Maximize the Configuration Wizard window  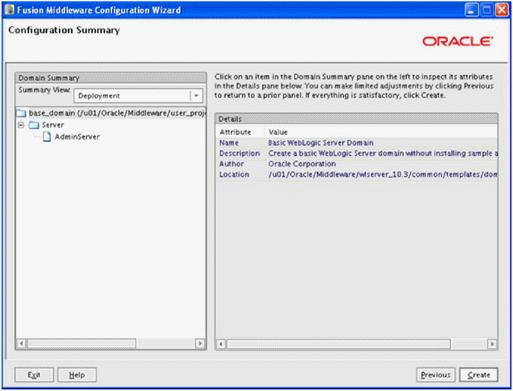[487, 10]
